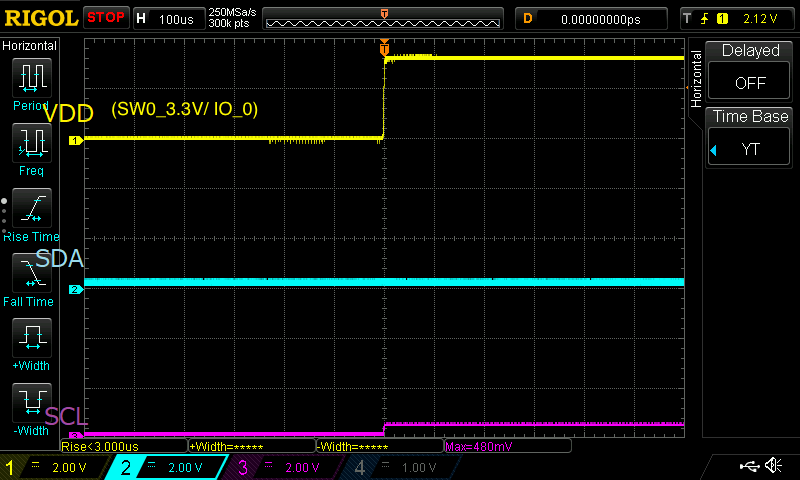Click the RIGOL logo
The width and height of the screenshot is (800, 480).
click(40, 18)
